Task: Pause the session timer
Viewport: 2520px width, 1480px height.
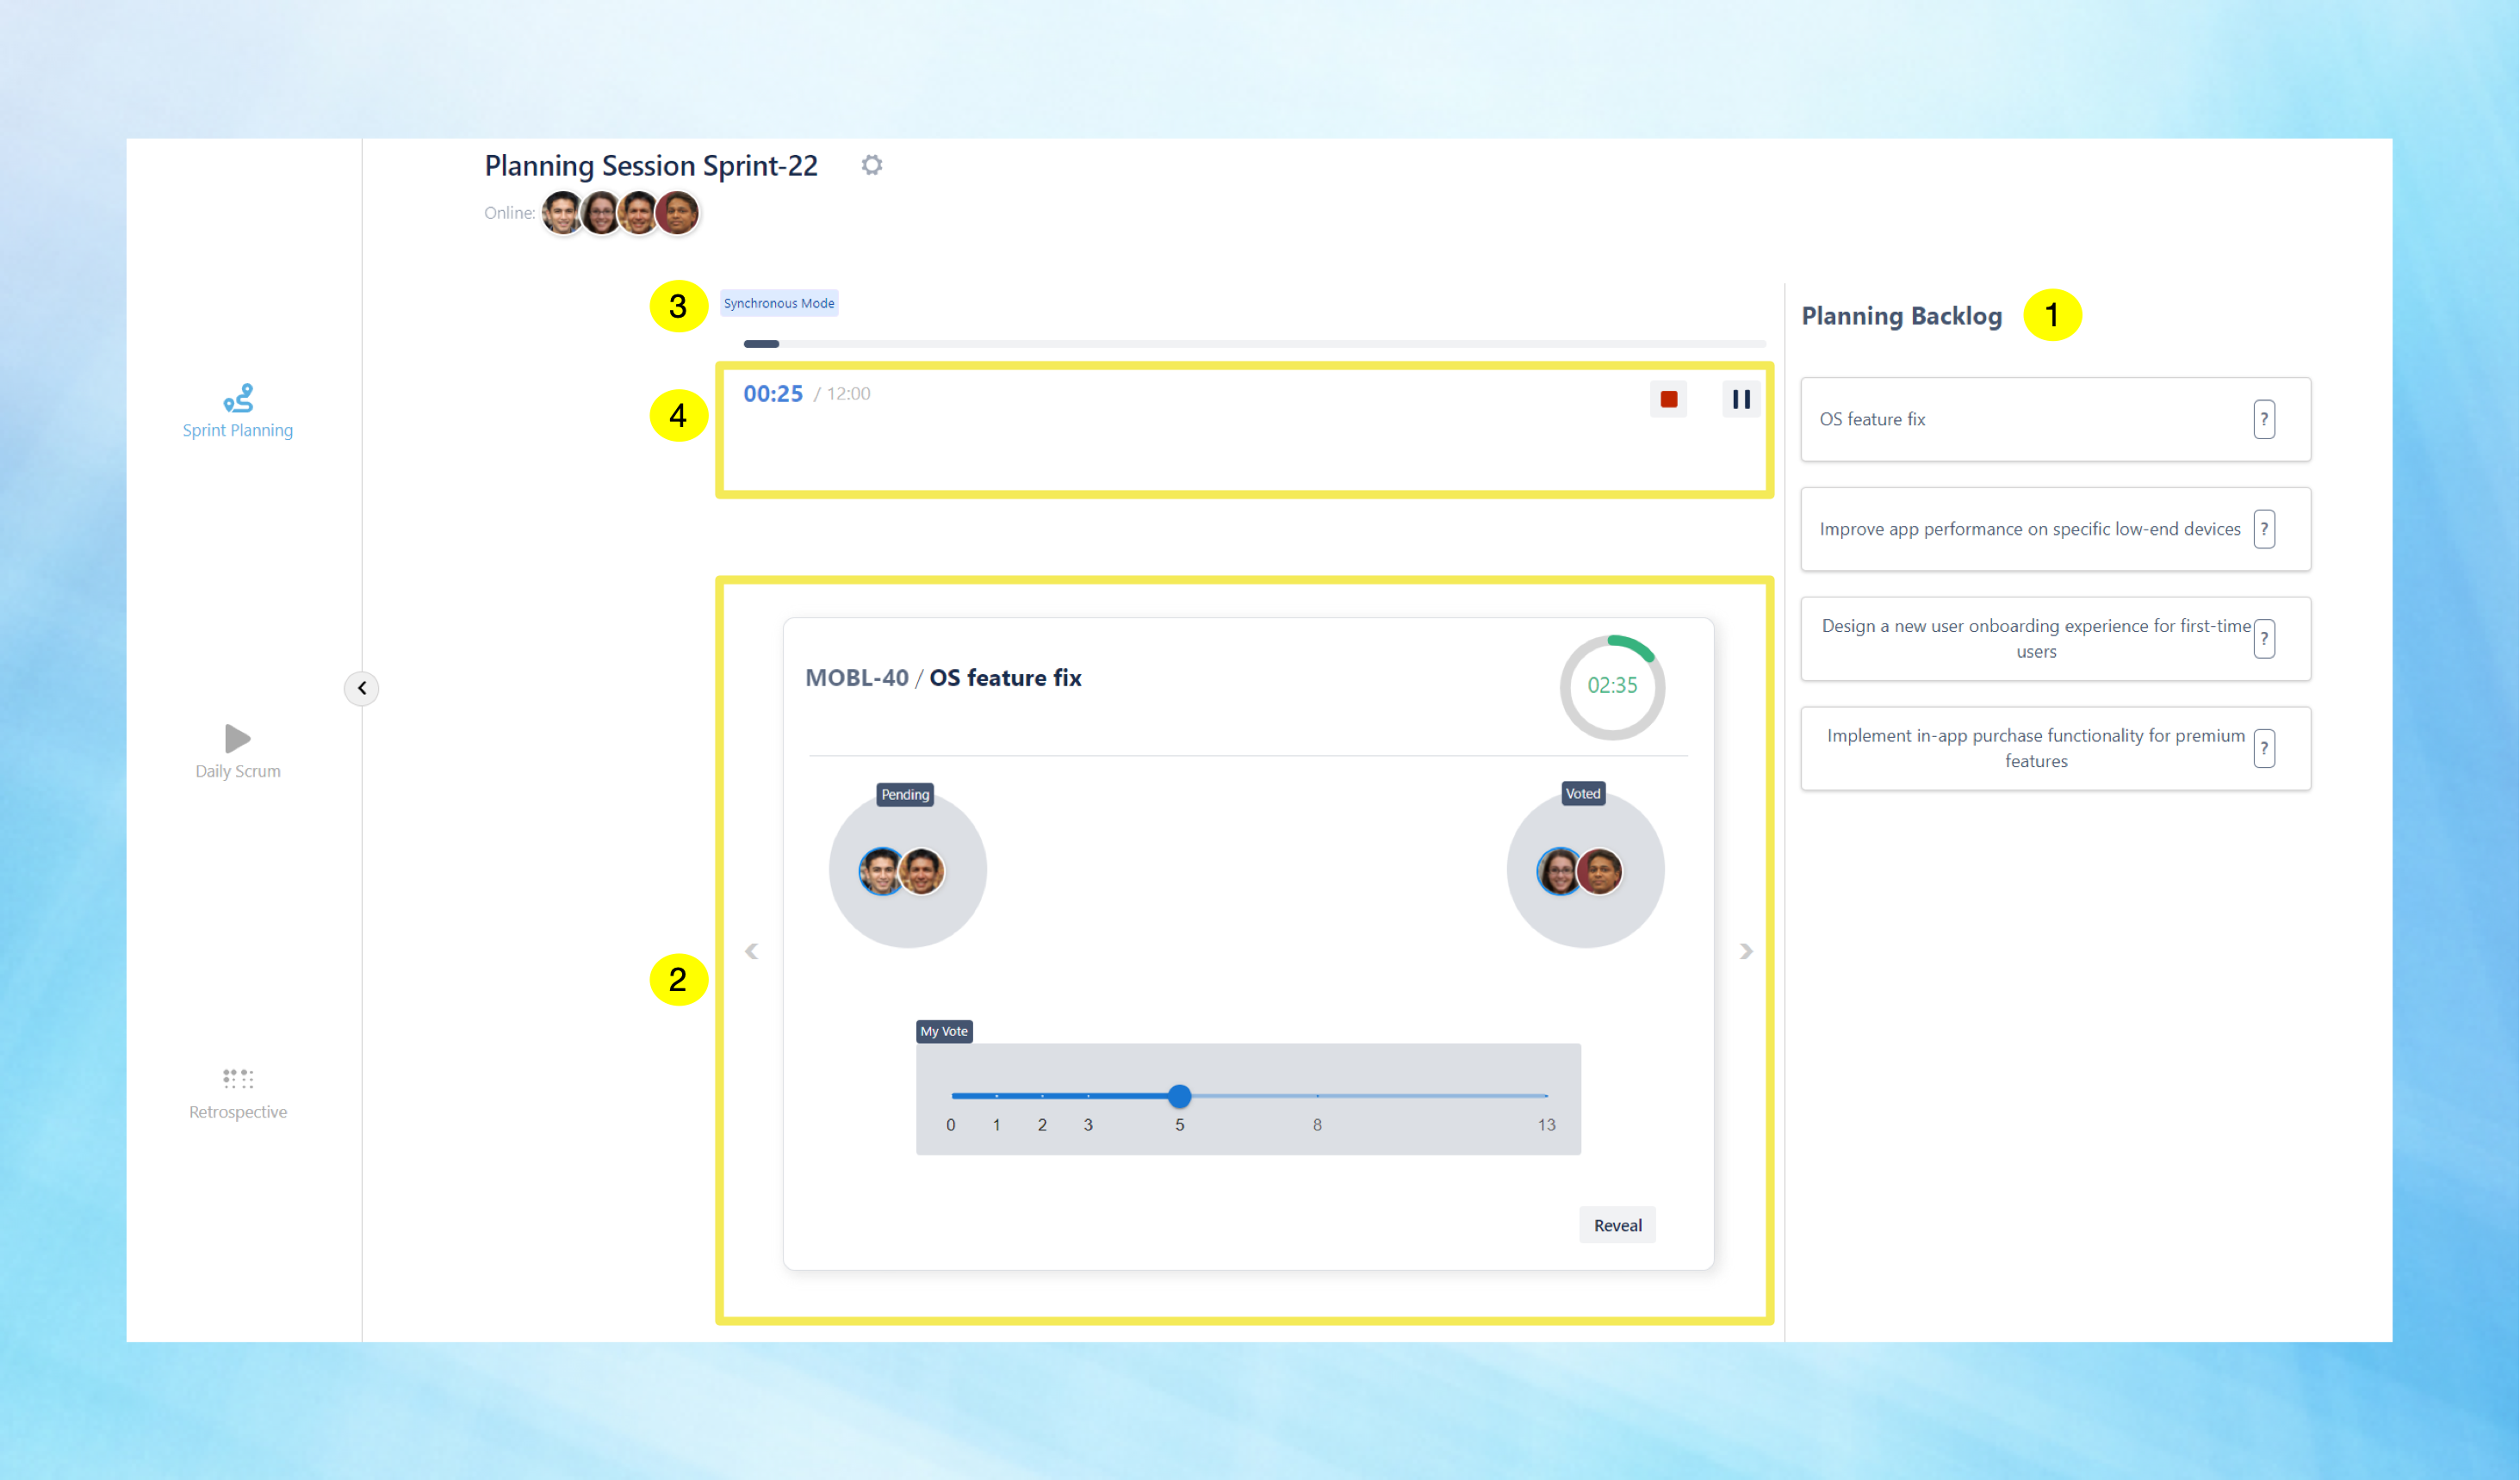Action: click(x=1740, y=399)
